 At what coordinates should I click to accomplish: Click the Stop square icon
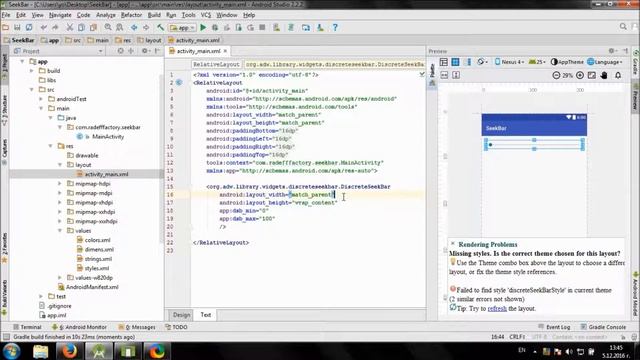tap(262, 27)
